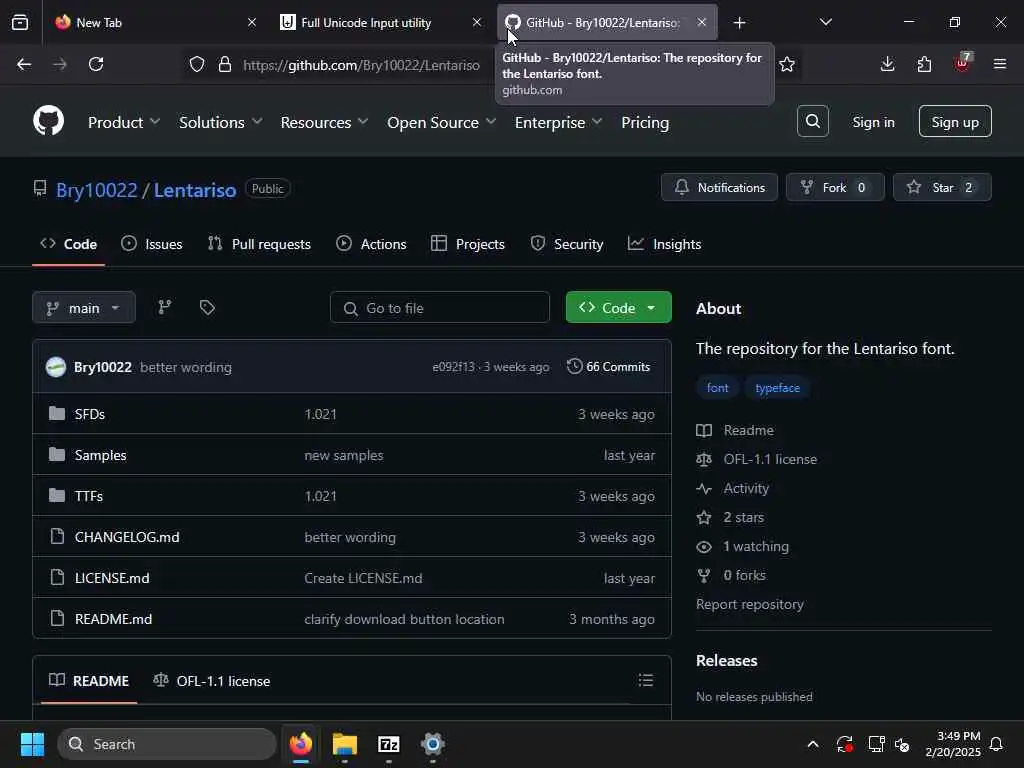Expand the Solutions menu
The width and height of the screenshot is (1024, 768).
click(x=220, y=122)
